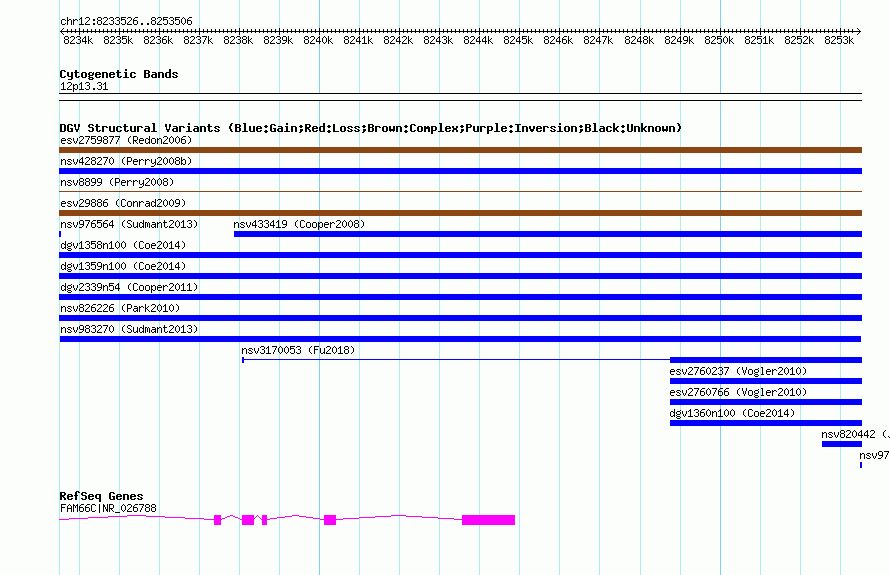This screenshot has height=575, width=890.
Task: Click nsv976564 (Sudmant2013) label
Action: tap(129, 224)
